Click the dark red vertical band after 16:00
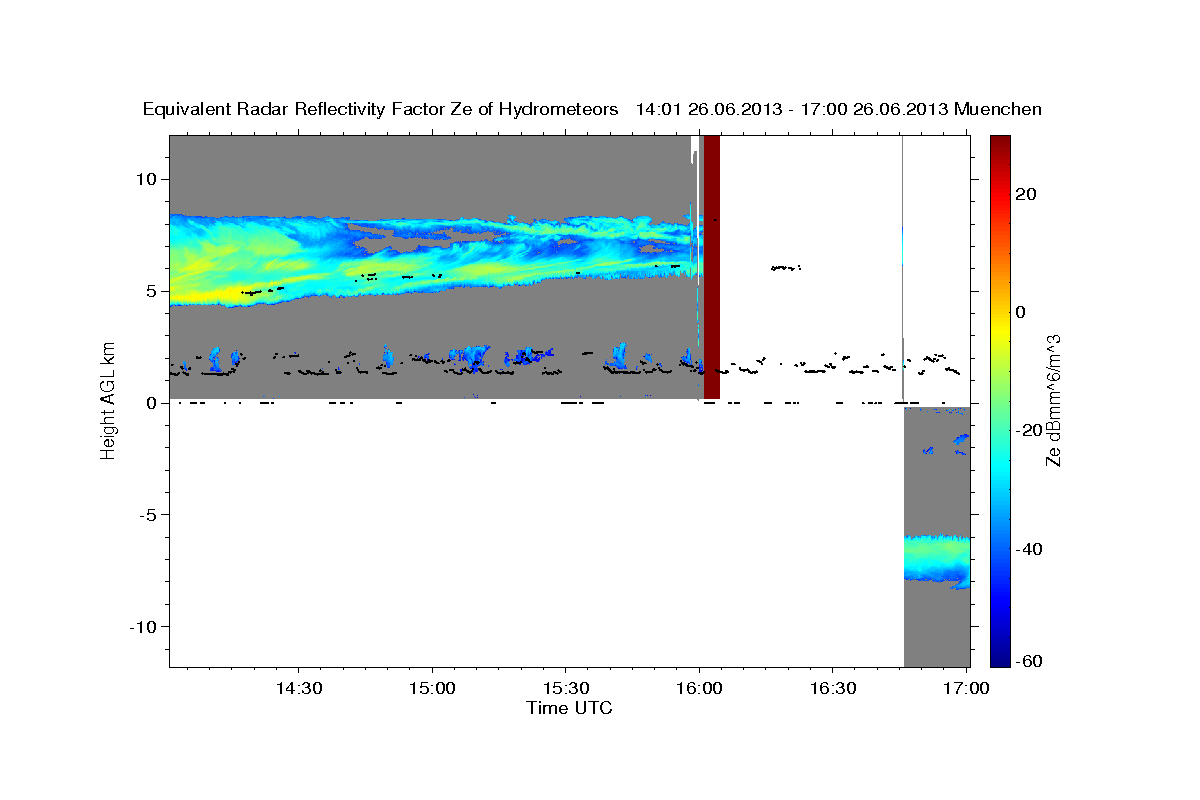The image size is (1200, 800). pyautogui.click(x=712, y=267)
